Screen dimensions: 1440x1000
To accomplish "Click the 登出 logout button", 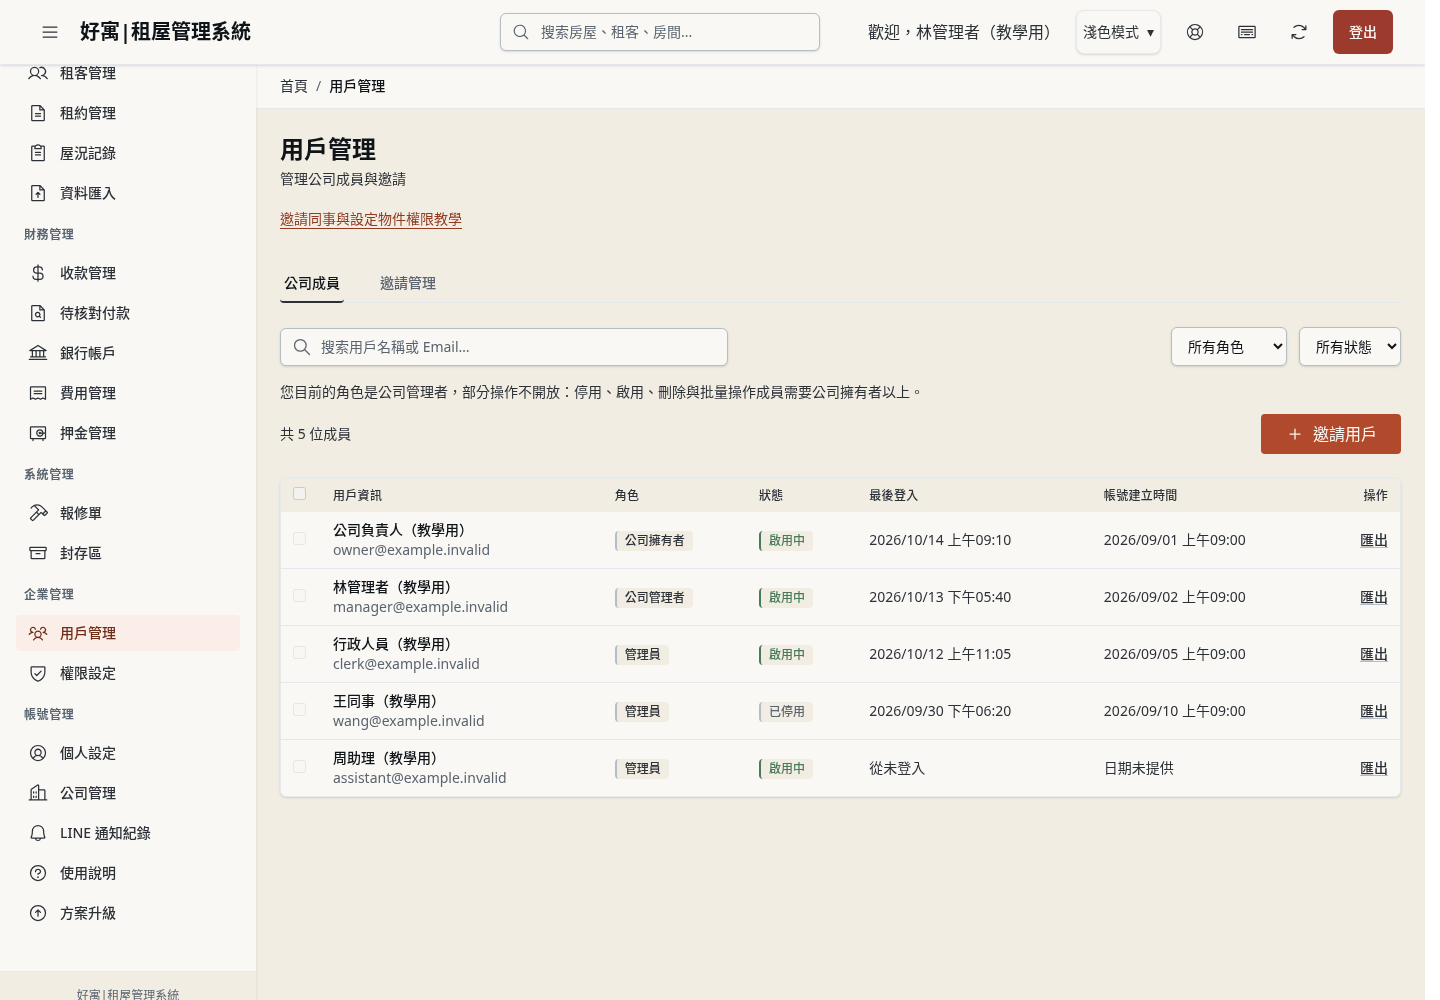I will tap(1363, 32).
